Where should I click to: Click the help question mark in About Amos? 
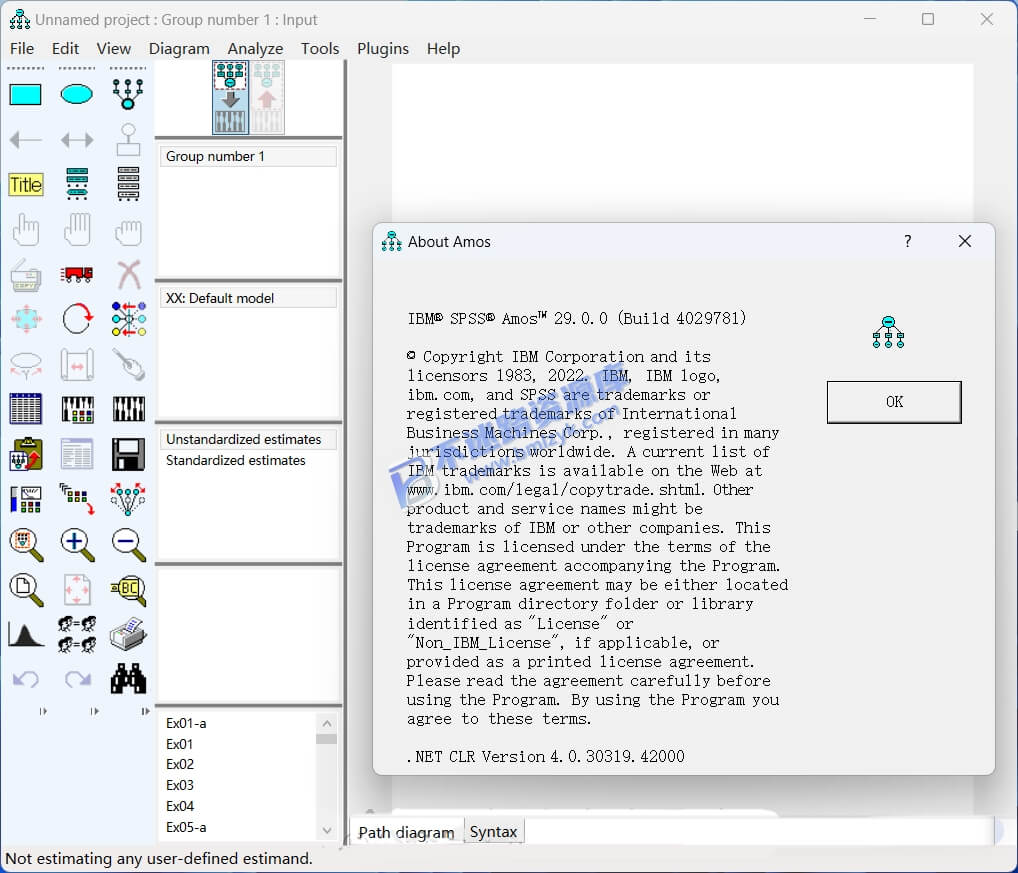tap(908, 241)
